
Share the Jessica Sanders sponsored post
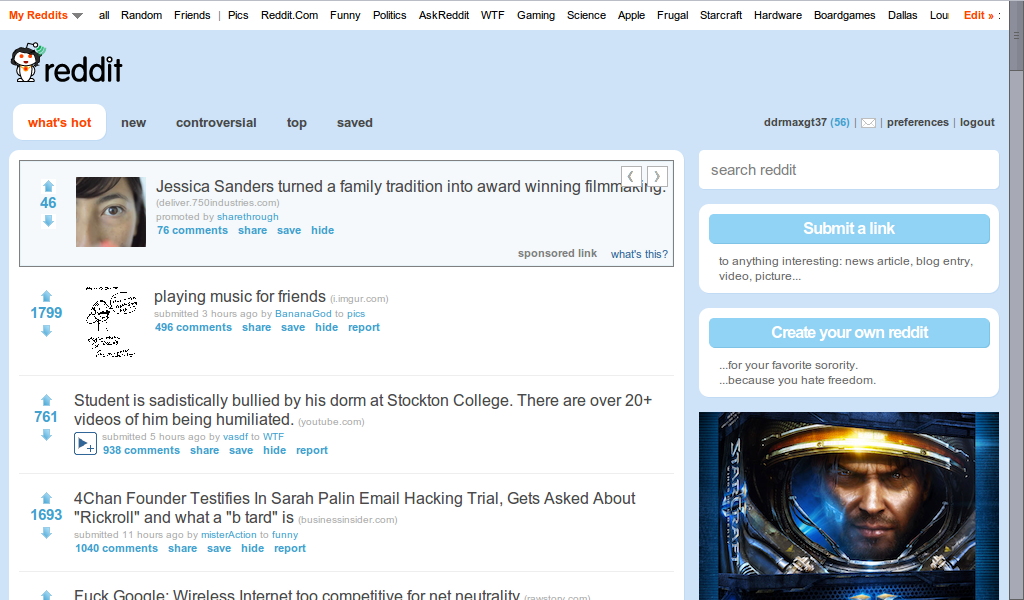tap(252, 230)
